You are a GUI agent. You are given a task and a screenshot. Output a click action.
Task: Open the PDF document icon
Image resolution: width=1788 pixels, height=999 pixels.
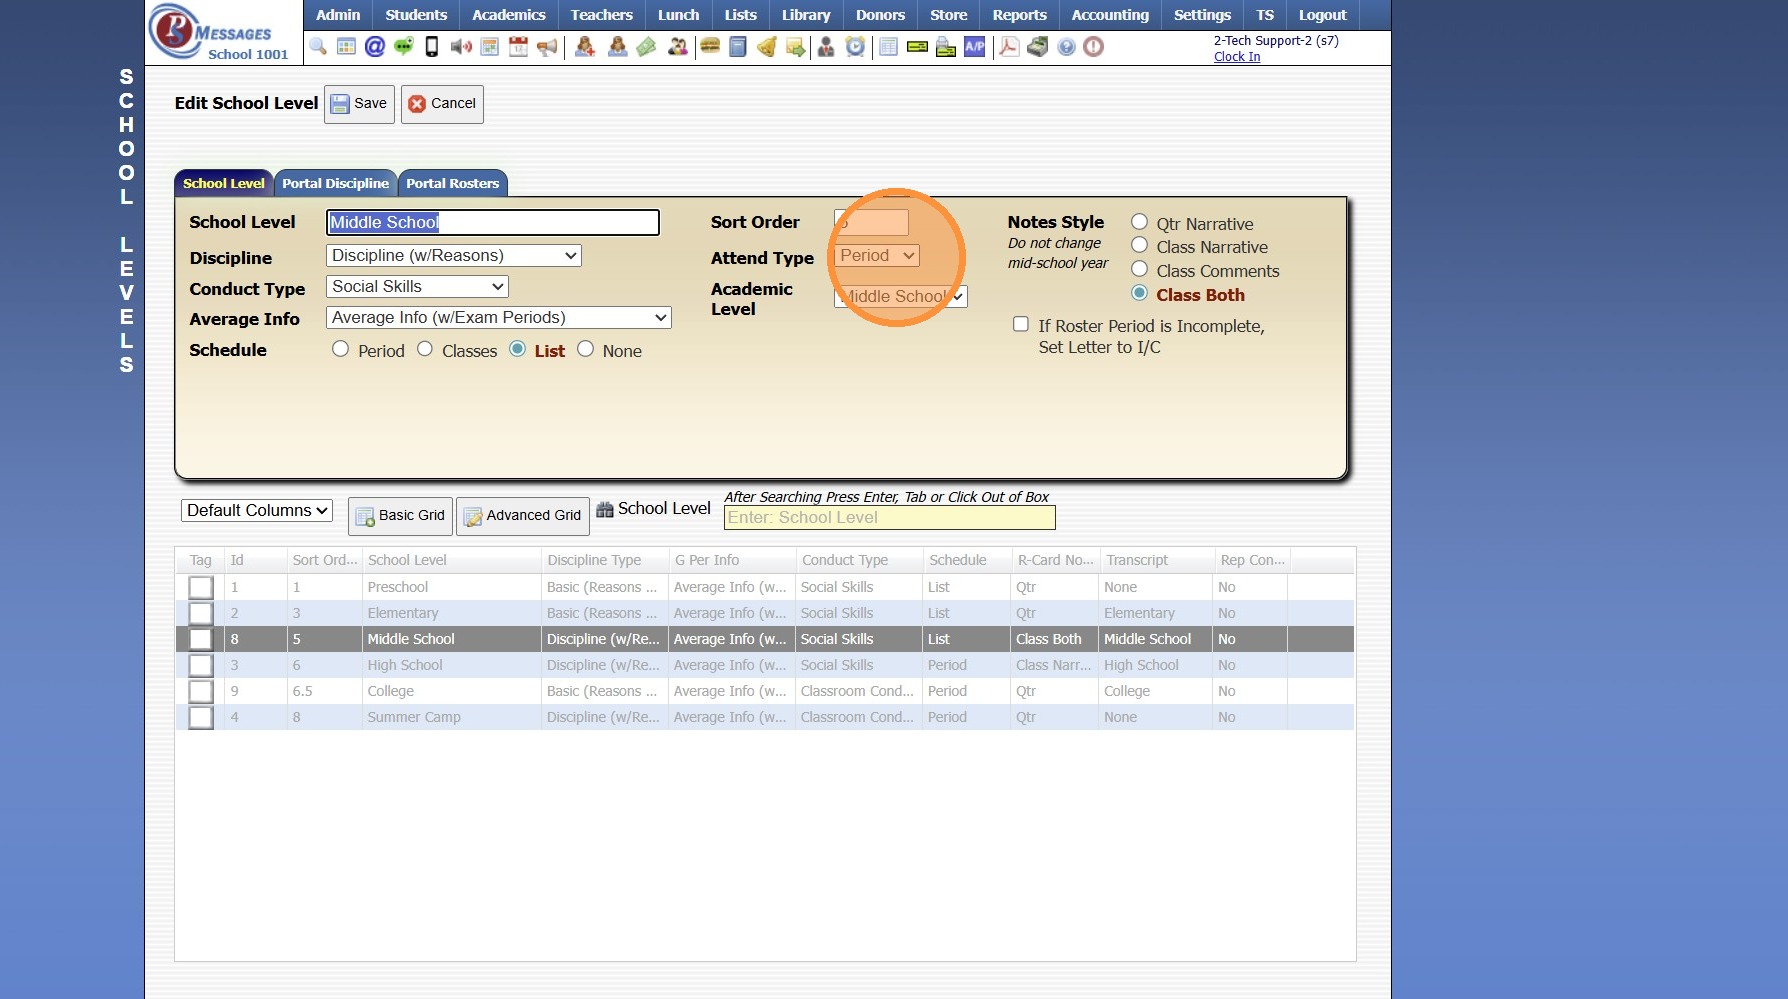[1009, 46]
